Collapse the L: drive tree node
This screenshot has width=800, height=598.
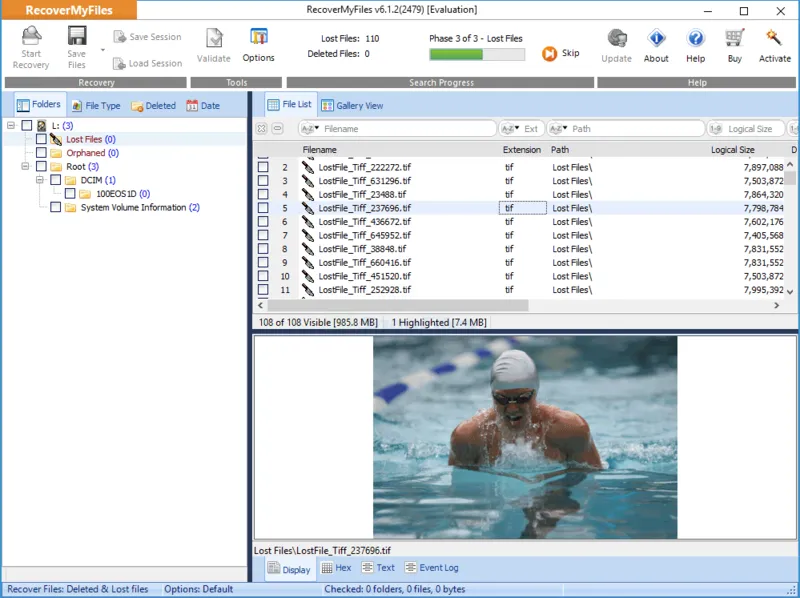click(11, 126)
